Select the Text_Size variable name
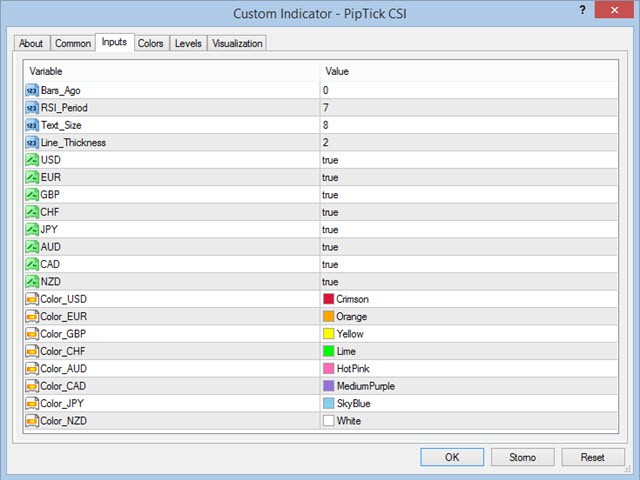This screenshot has width=640, height=480. (x=61, y=125)
